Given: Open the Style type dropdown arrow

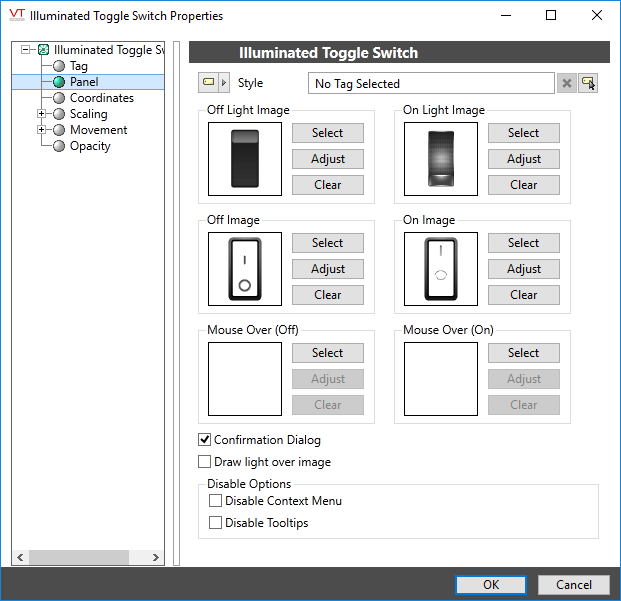Looking at the screenshot, I should point(224,83).
